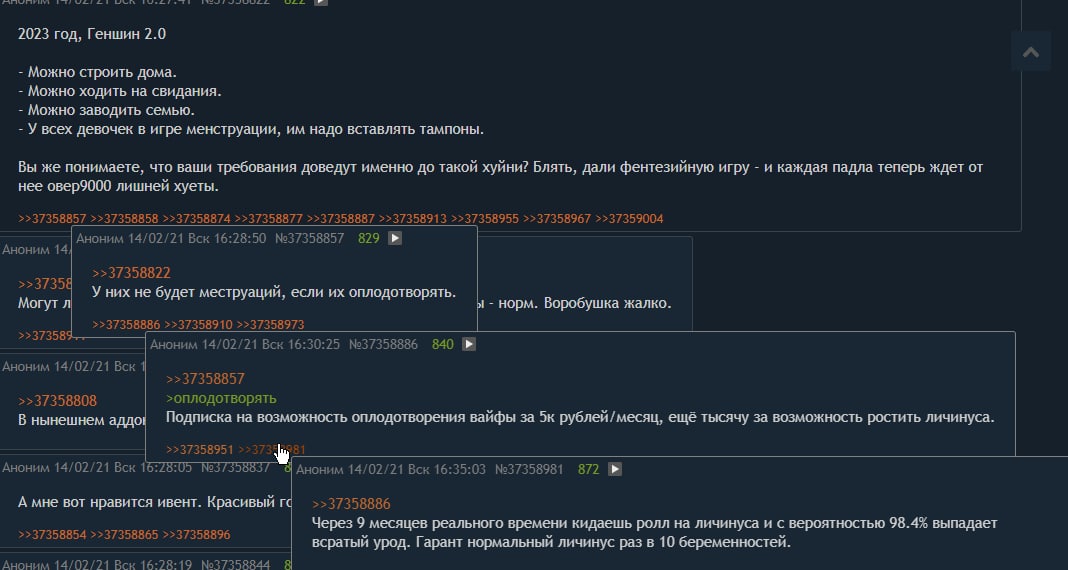Click timestamp 14/02/21 Вск 16:30:25
The width and height of the screenshot is (1068, 570).
(271, 345)
